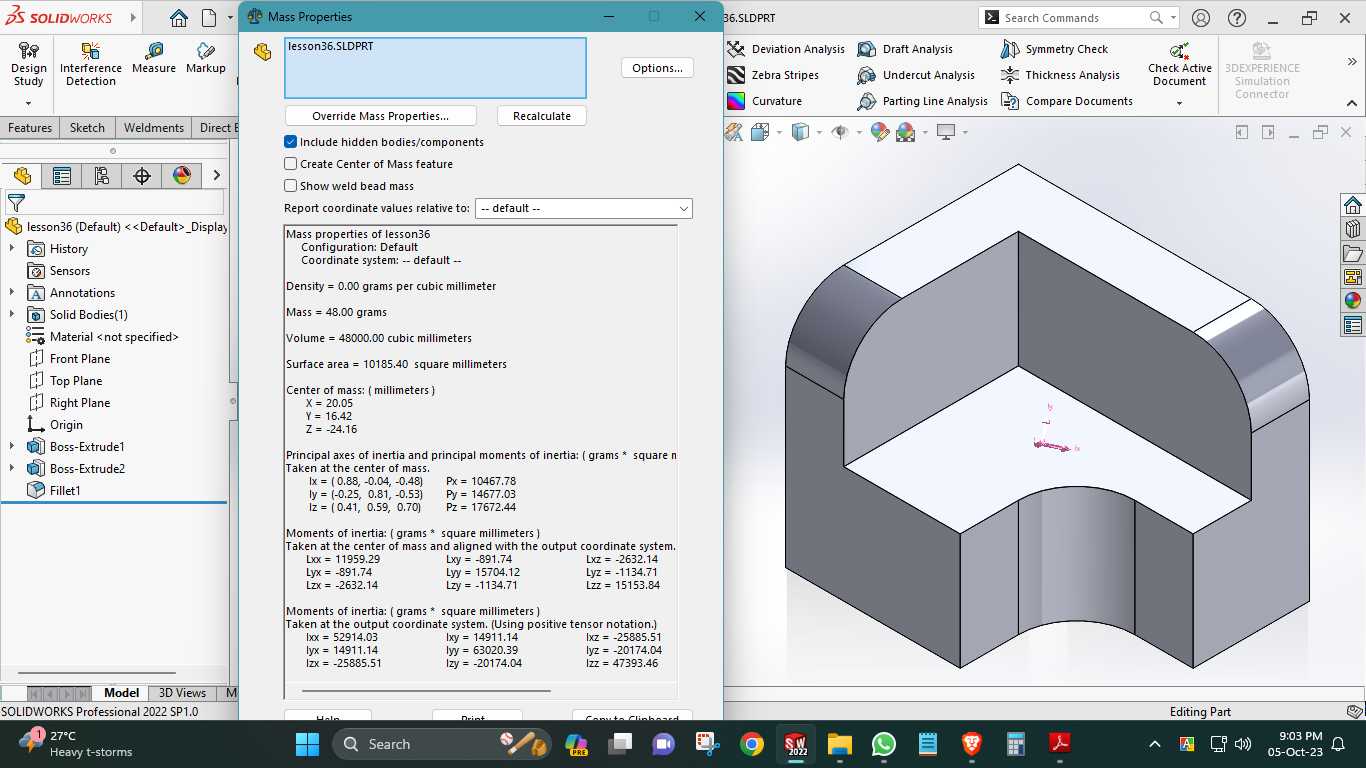Open the DisplayManager tab
Image resolution: width=1366 pixels, height=768 pixels.
pyautogui.click(x=182, y=176)
